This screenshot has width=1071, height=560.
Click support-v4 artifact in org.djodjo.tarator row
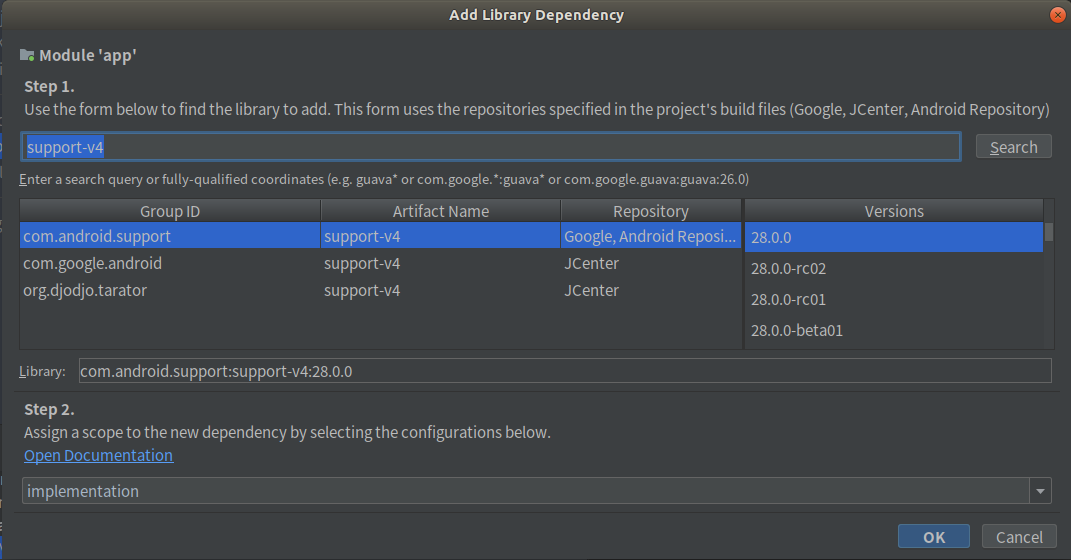[x=441, y=290]
